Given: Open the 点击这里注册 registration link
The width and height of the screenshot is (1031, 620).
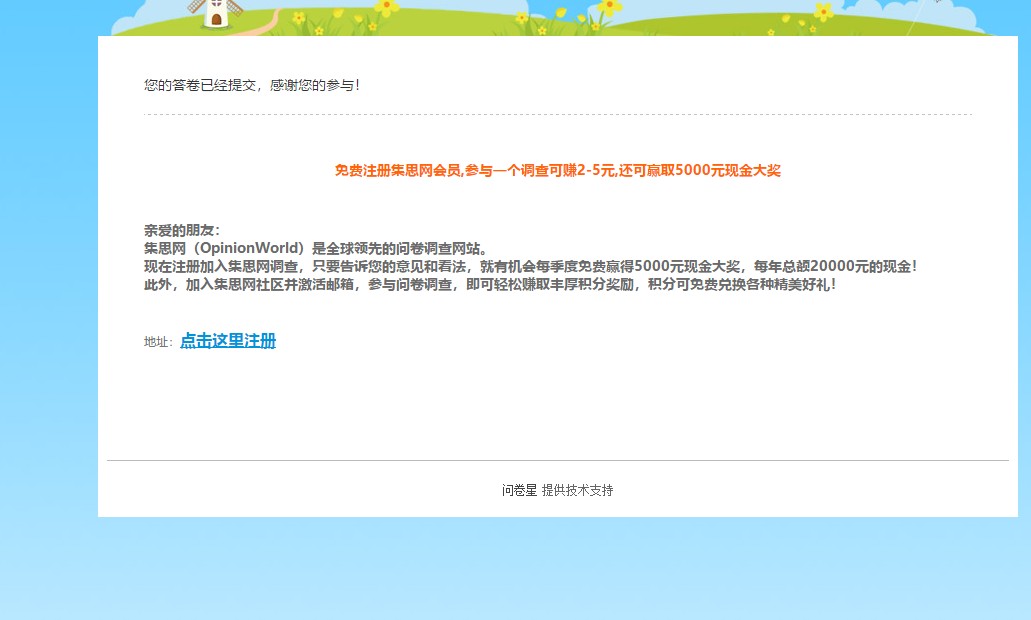Looking at the screenshot, I should pyautogui.click(x=228, y=341).
